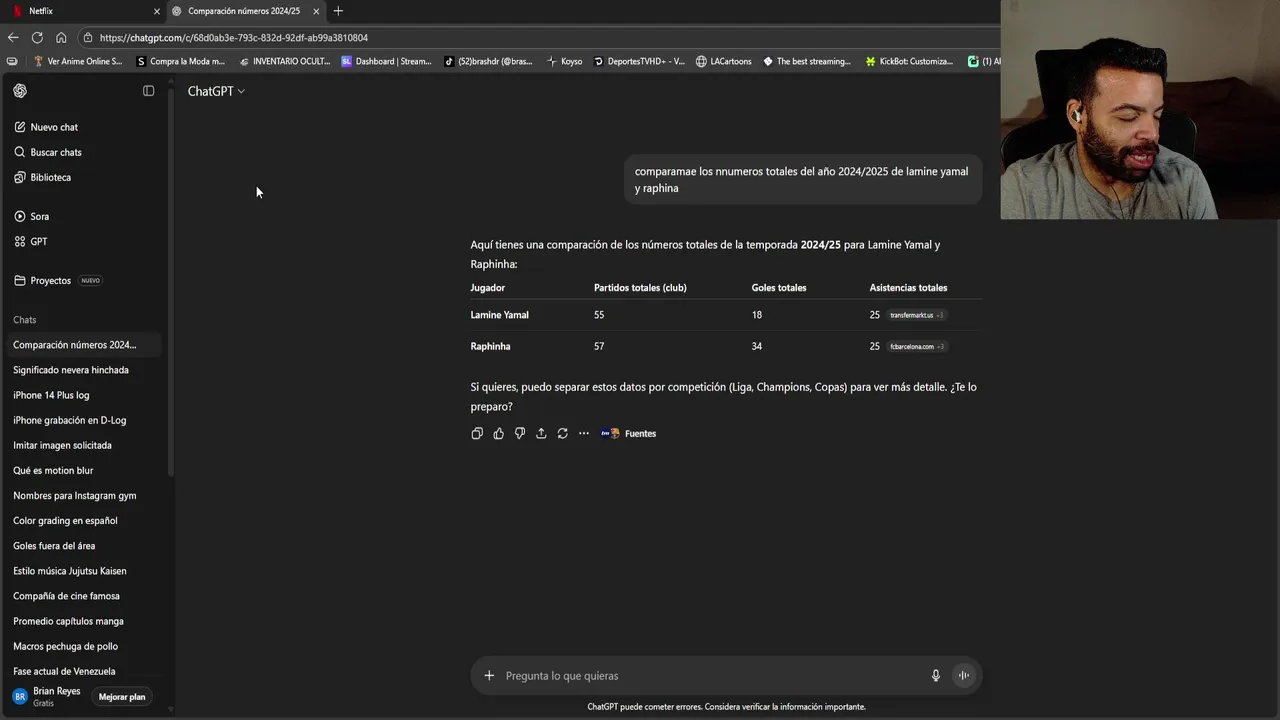Open chat 'iPhone grabación en D-Log'
1280x720 pixels.
[x=69, y=420]
